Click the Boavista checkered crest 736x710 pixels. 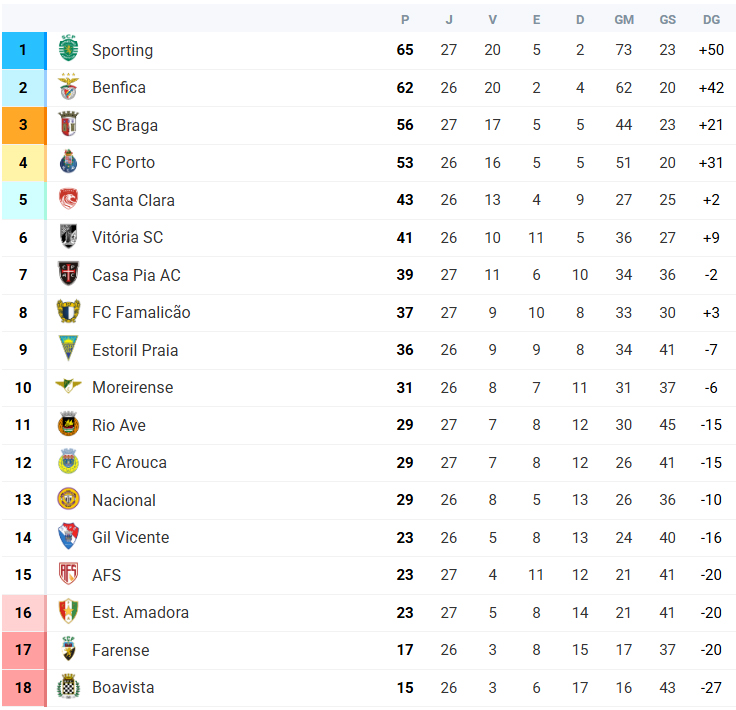tap(69, 687)
